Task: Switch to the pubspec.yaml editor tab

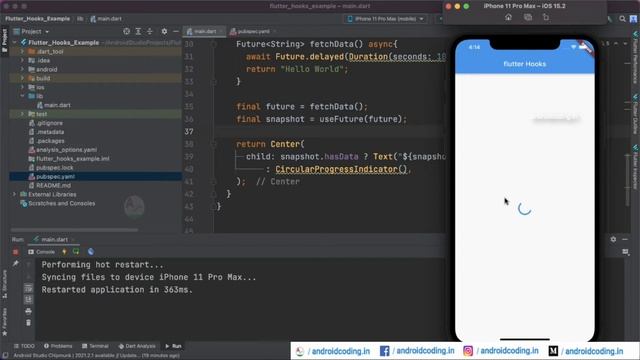Action: [253, 31]
